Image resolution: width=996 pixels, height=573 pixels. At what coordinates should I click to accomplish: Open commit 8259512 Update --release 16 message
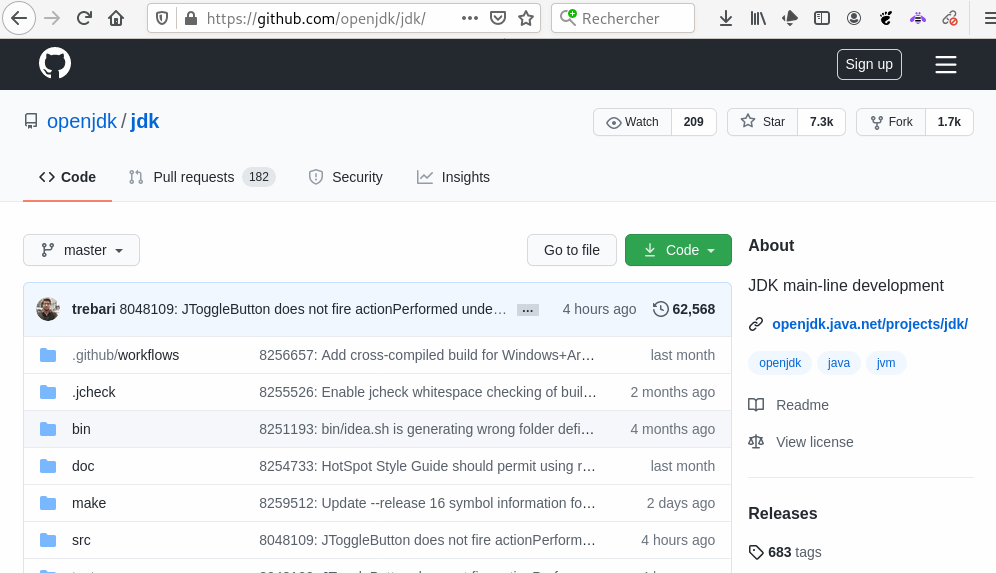pos(427,503)
